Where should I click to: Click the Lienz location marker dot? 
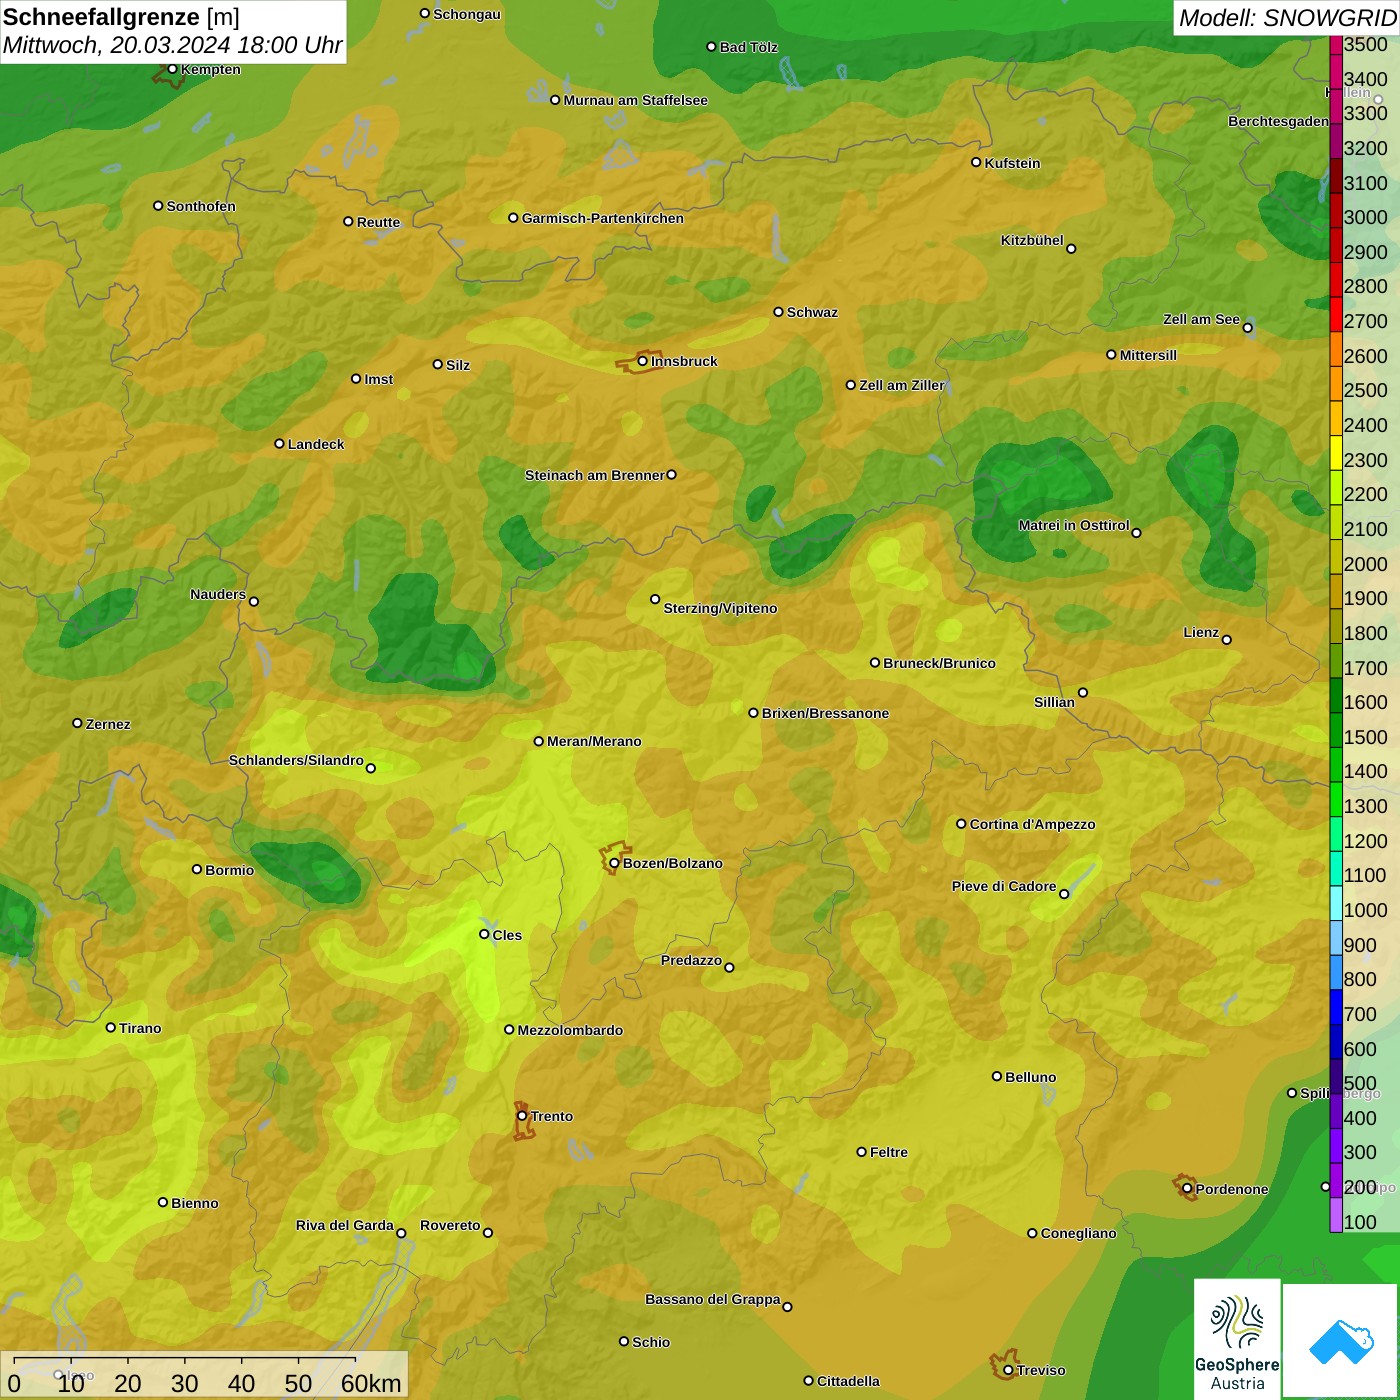pyautogui.click(x=1227, y=640)
